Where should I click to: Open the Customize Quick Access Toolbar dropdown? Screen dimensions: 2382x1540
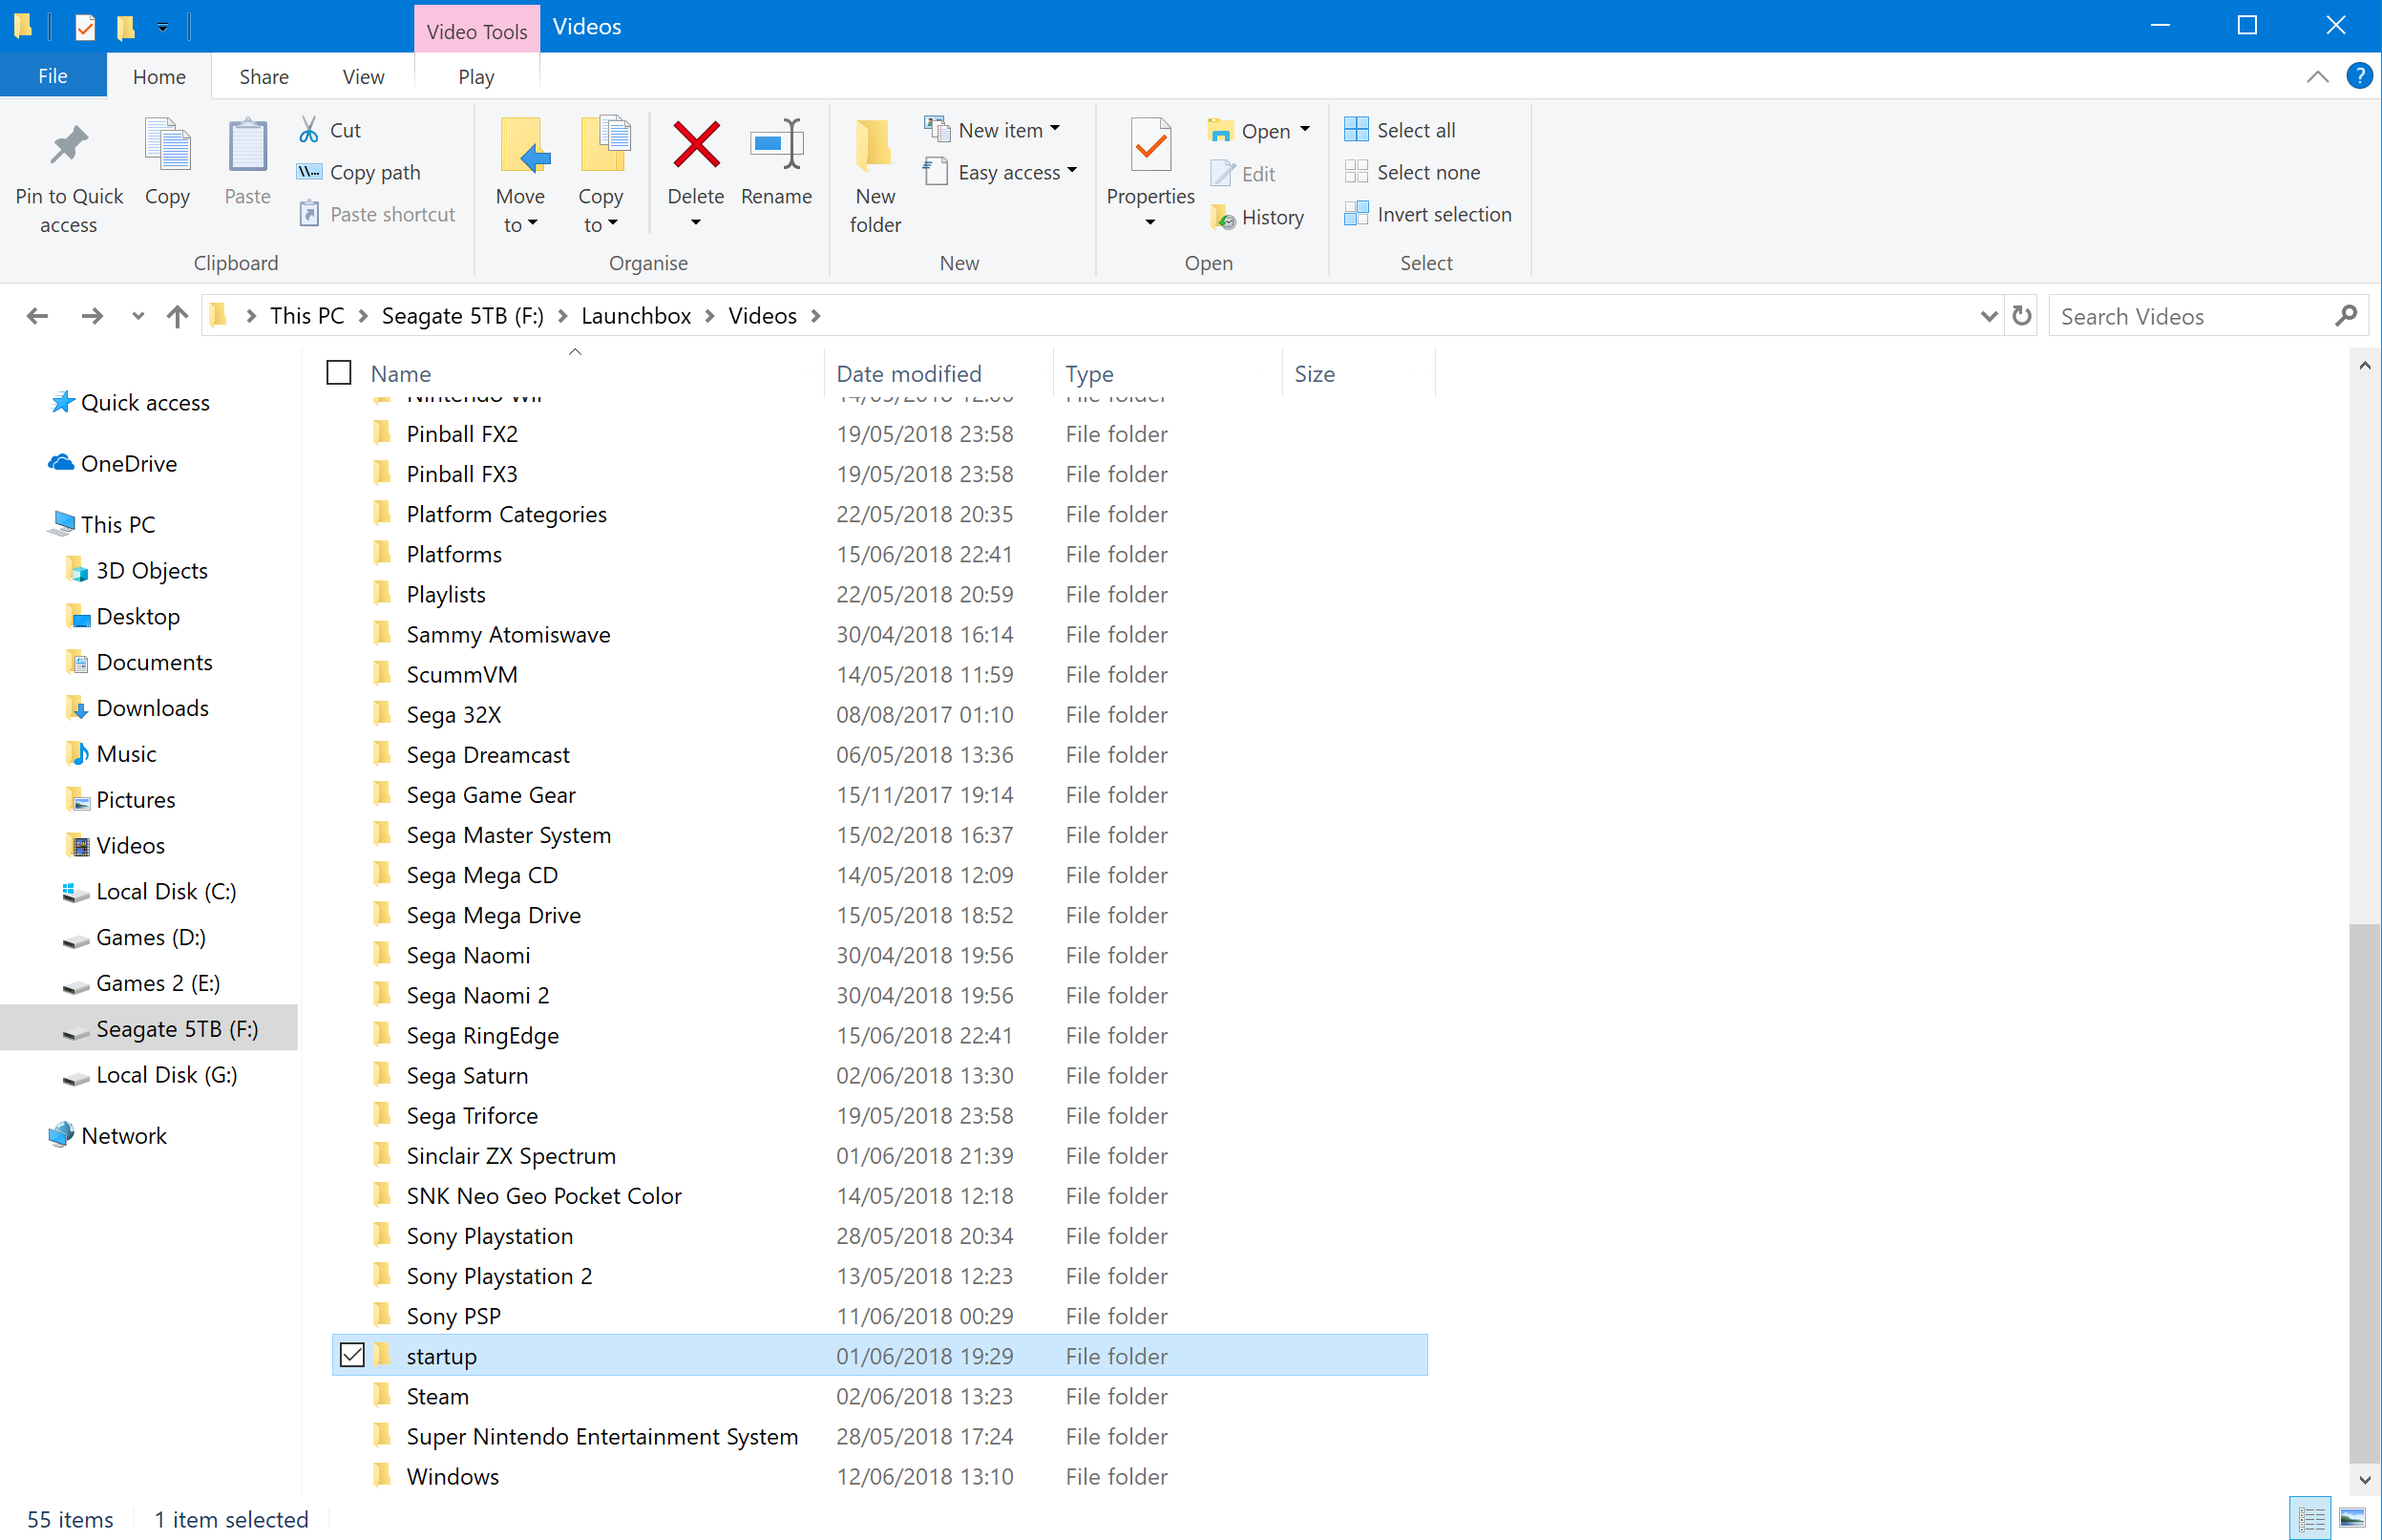click(x=162, y=27)
